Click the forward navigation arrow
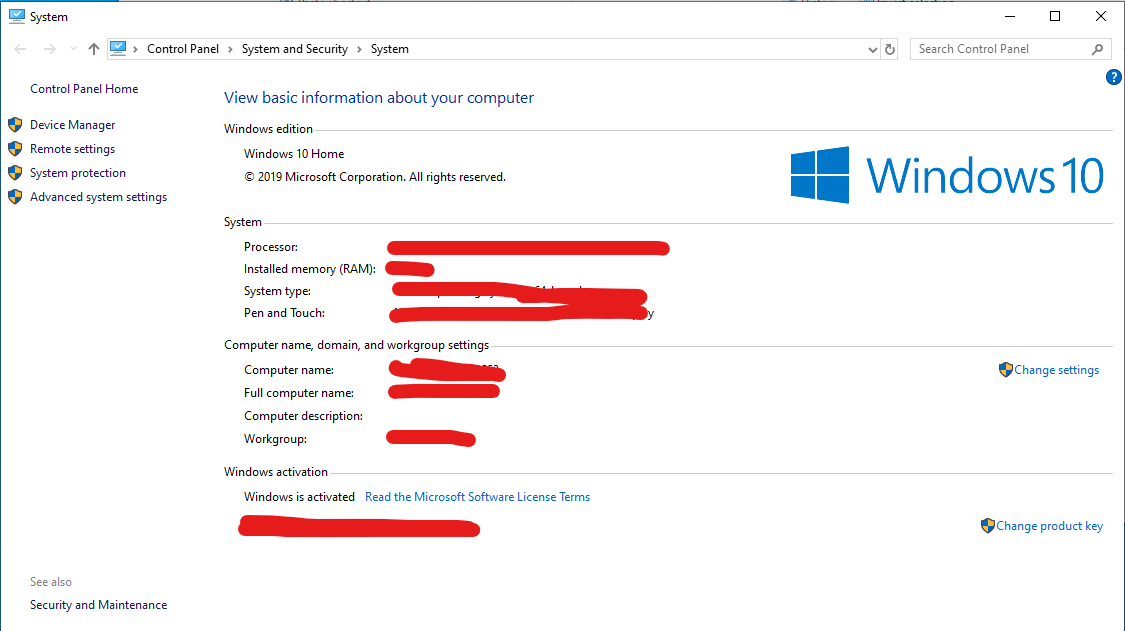 pyautogui.click(x=50, y=49)
